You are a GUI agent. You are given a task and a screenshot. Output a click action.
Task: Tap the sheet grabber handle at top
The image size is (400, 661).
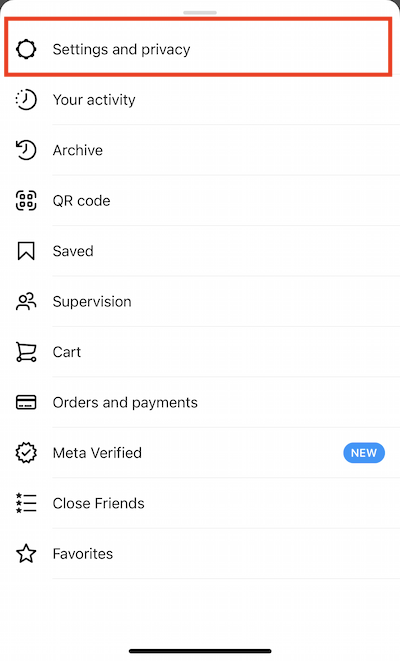click(x=200, y=12)
